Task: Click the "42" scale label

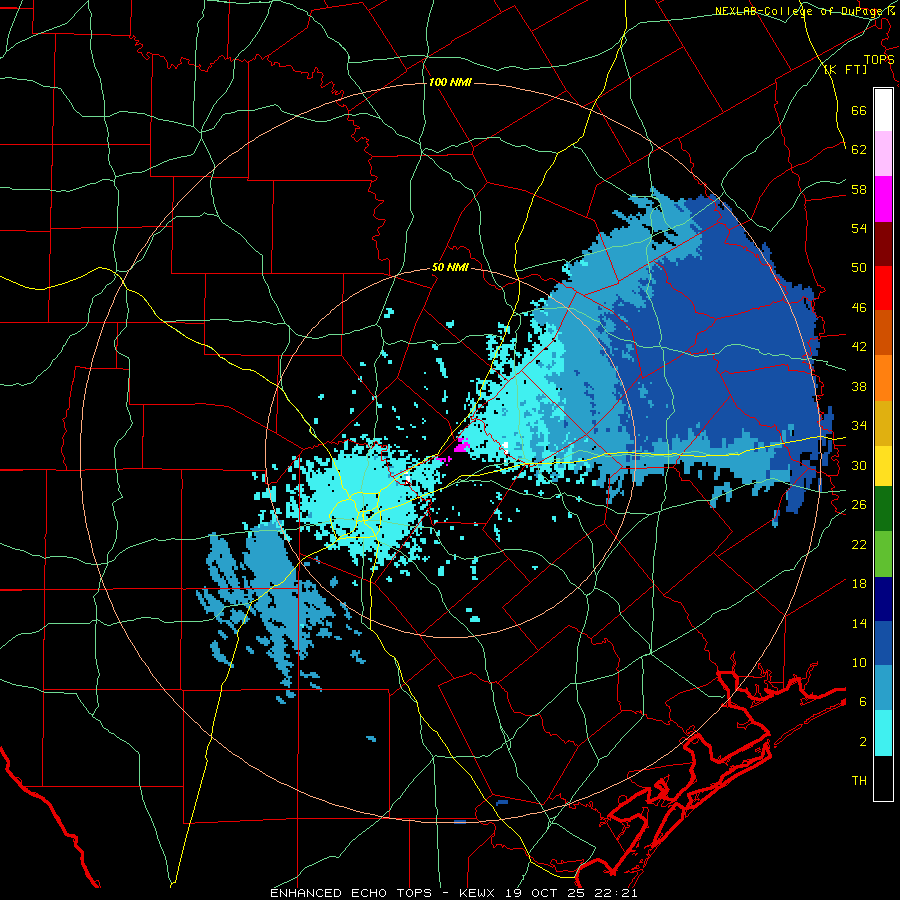Action: click(x=859, y=347)
